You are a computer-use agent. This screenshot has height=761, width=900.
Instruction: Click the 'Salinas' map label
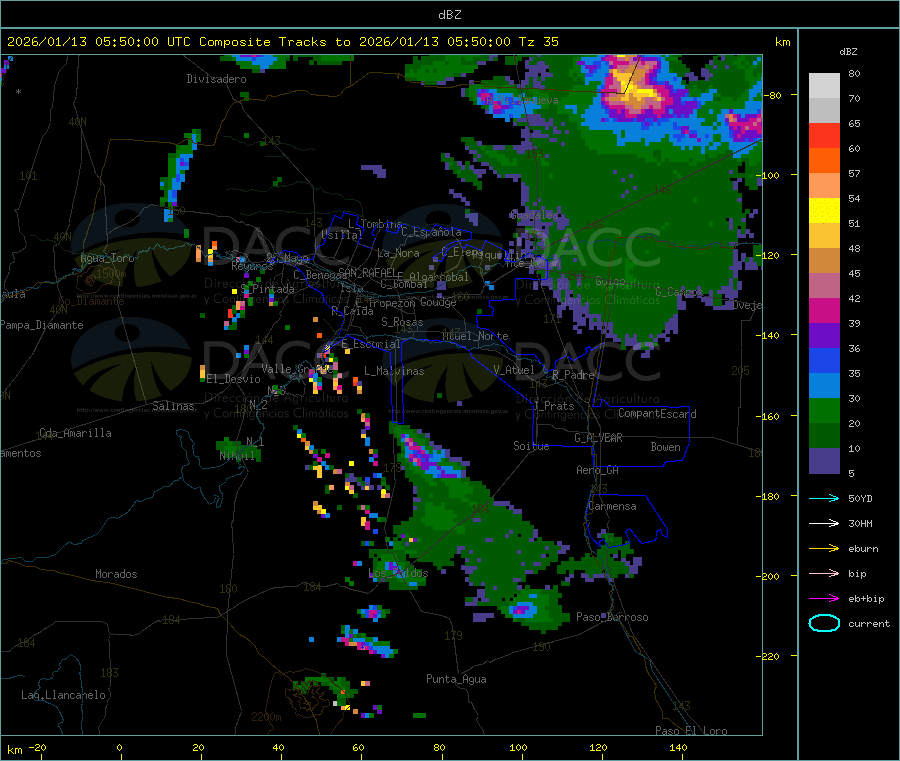pos(173,406)
